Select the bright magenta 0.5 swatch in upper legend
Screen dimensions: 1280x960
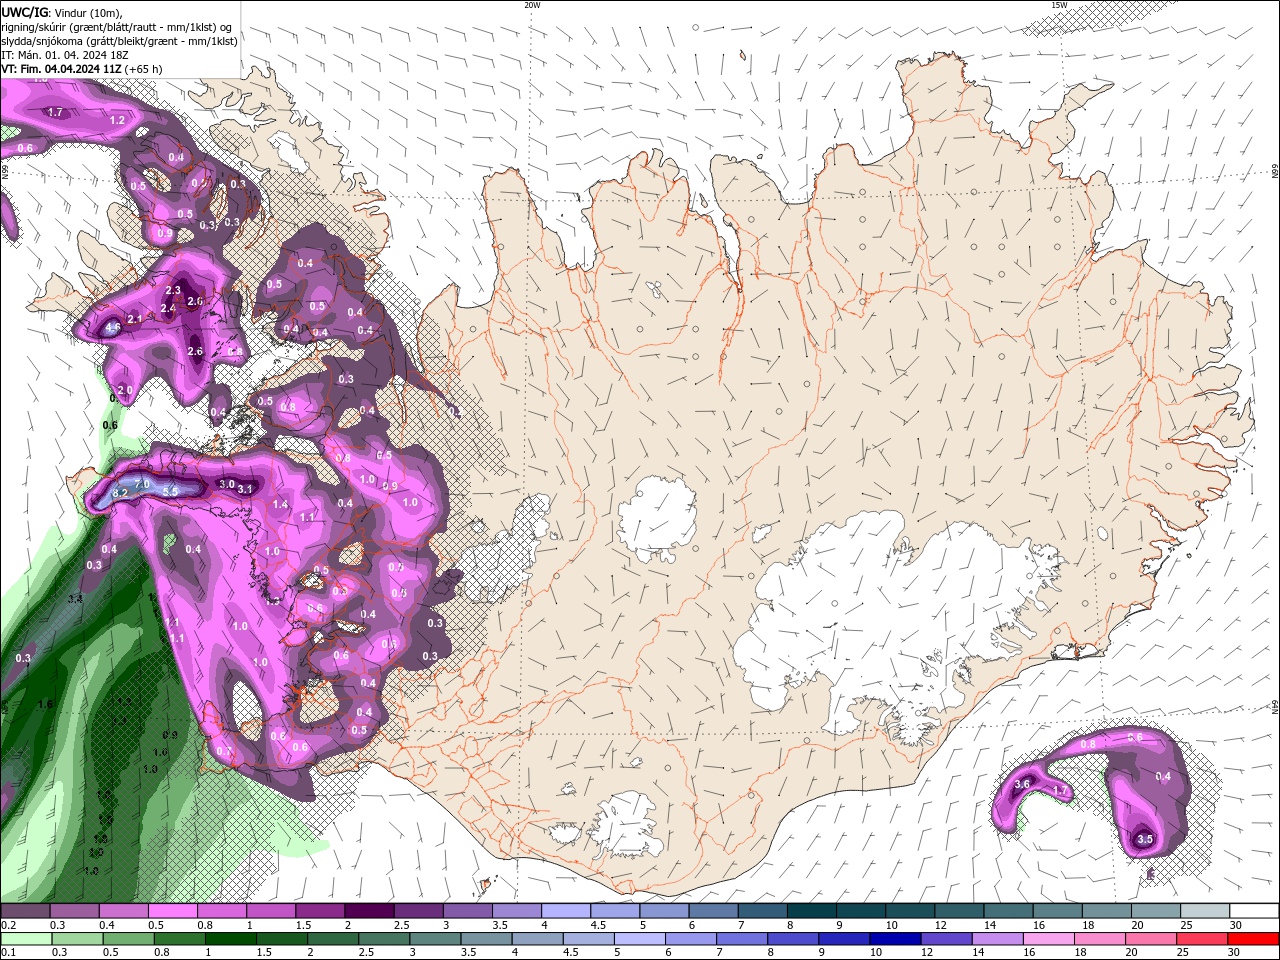pos(172,911)
